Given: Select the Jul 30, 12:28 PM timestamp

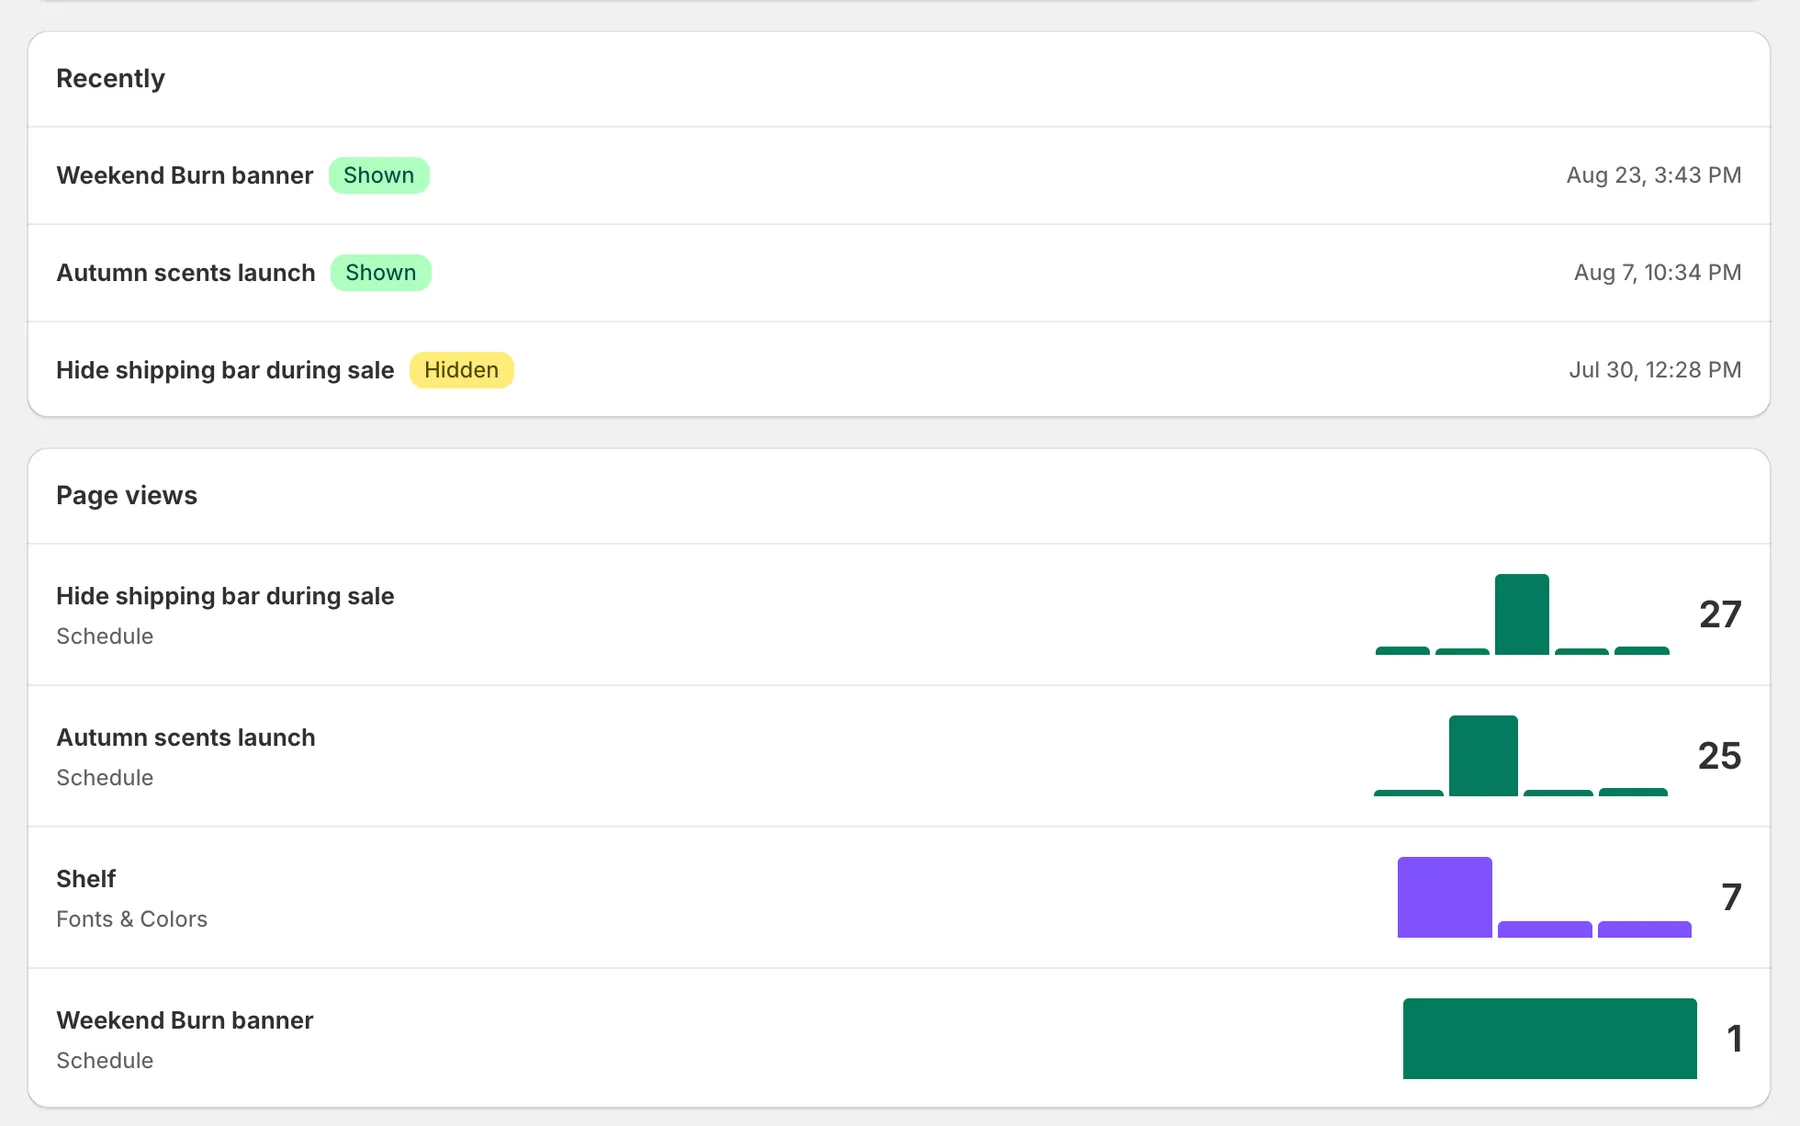Looking at the screenshot, I should pyautogui.click(x=1655, y=370).
